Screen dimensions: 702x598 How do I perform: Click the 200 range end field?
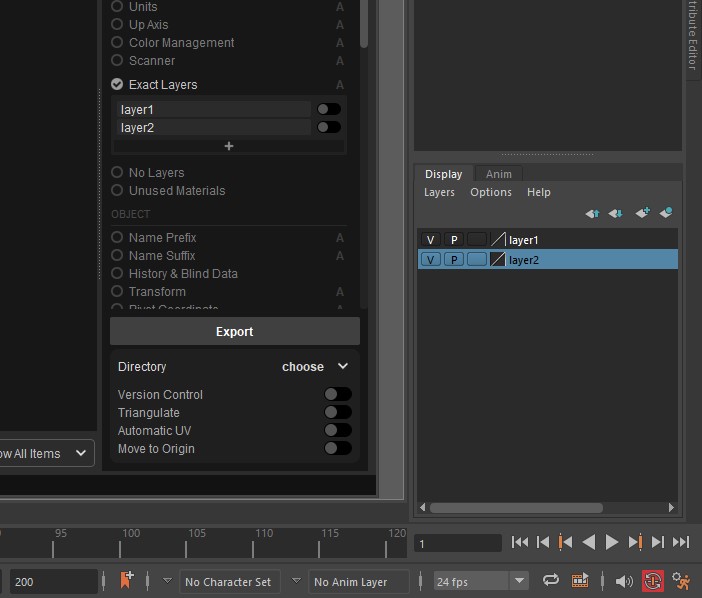[x=53, y=581]
